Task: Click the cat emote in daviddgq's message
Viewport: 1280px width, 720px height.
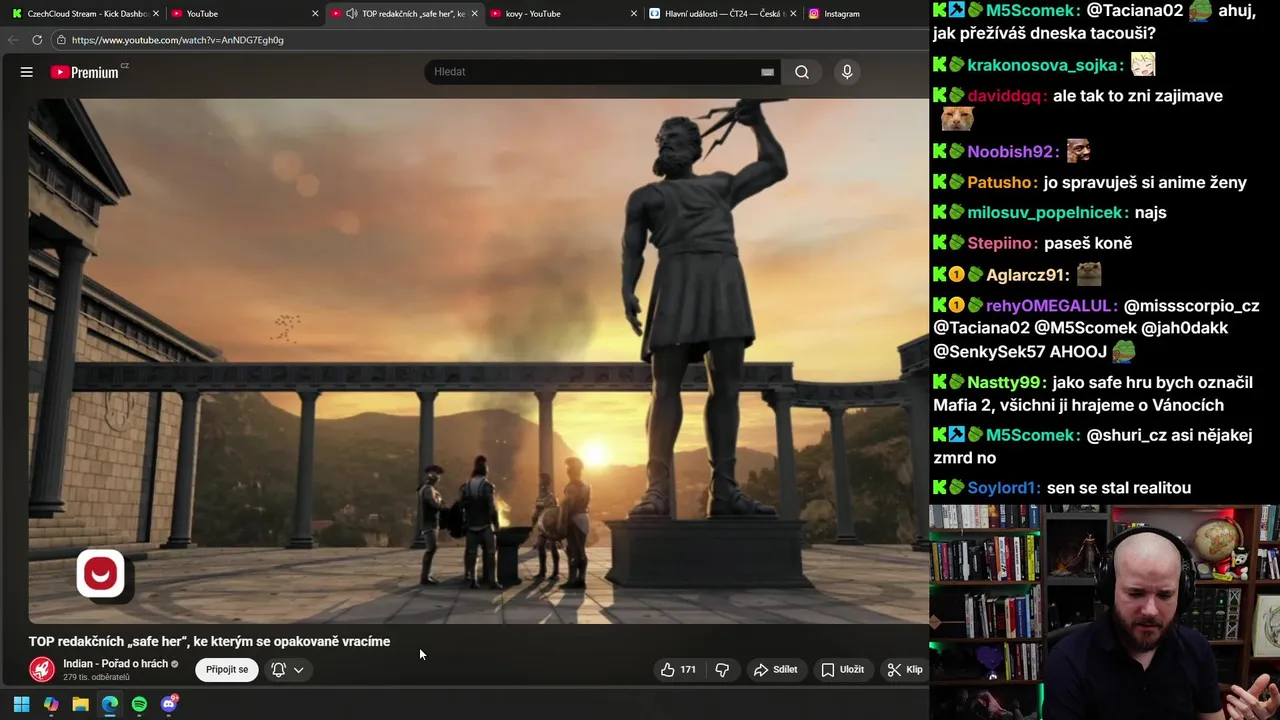Action: [957, 119]
